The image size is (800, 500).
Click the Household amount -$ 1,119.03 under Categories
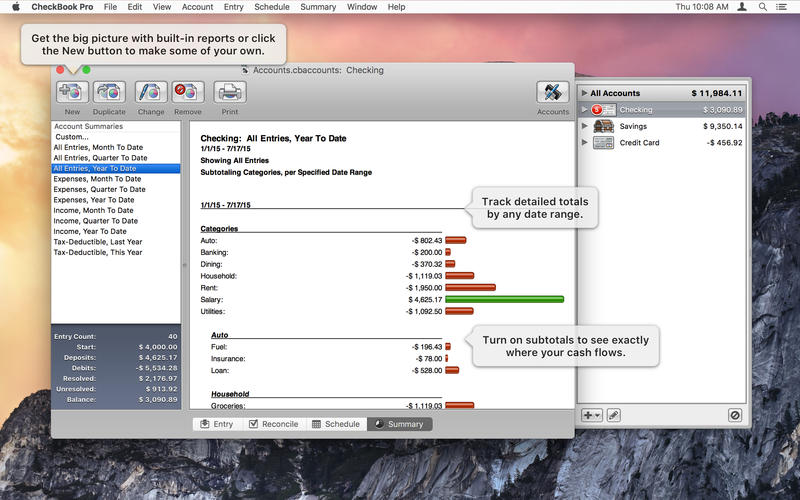coord(424,276)
